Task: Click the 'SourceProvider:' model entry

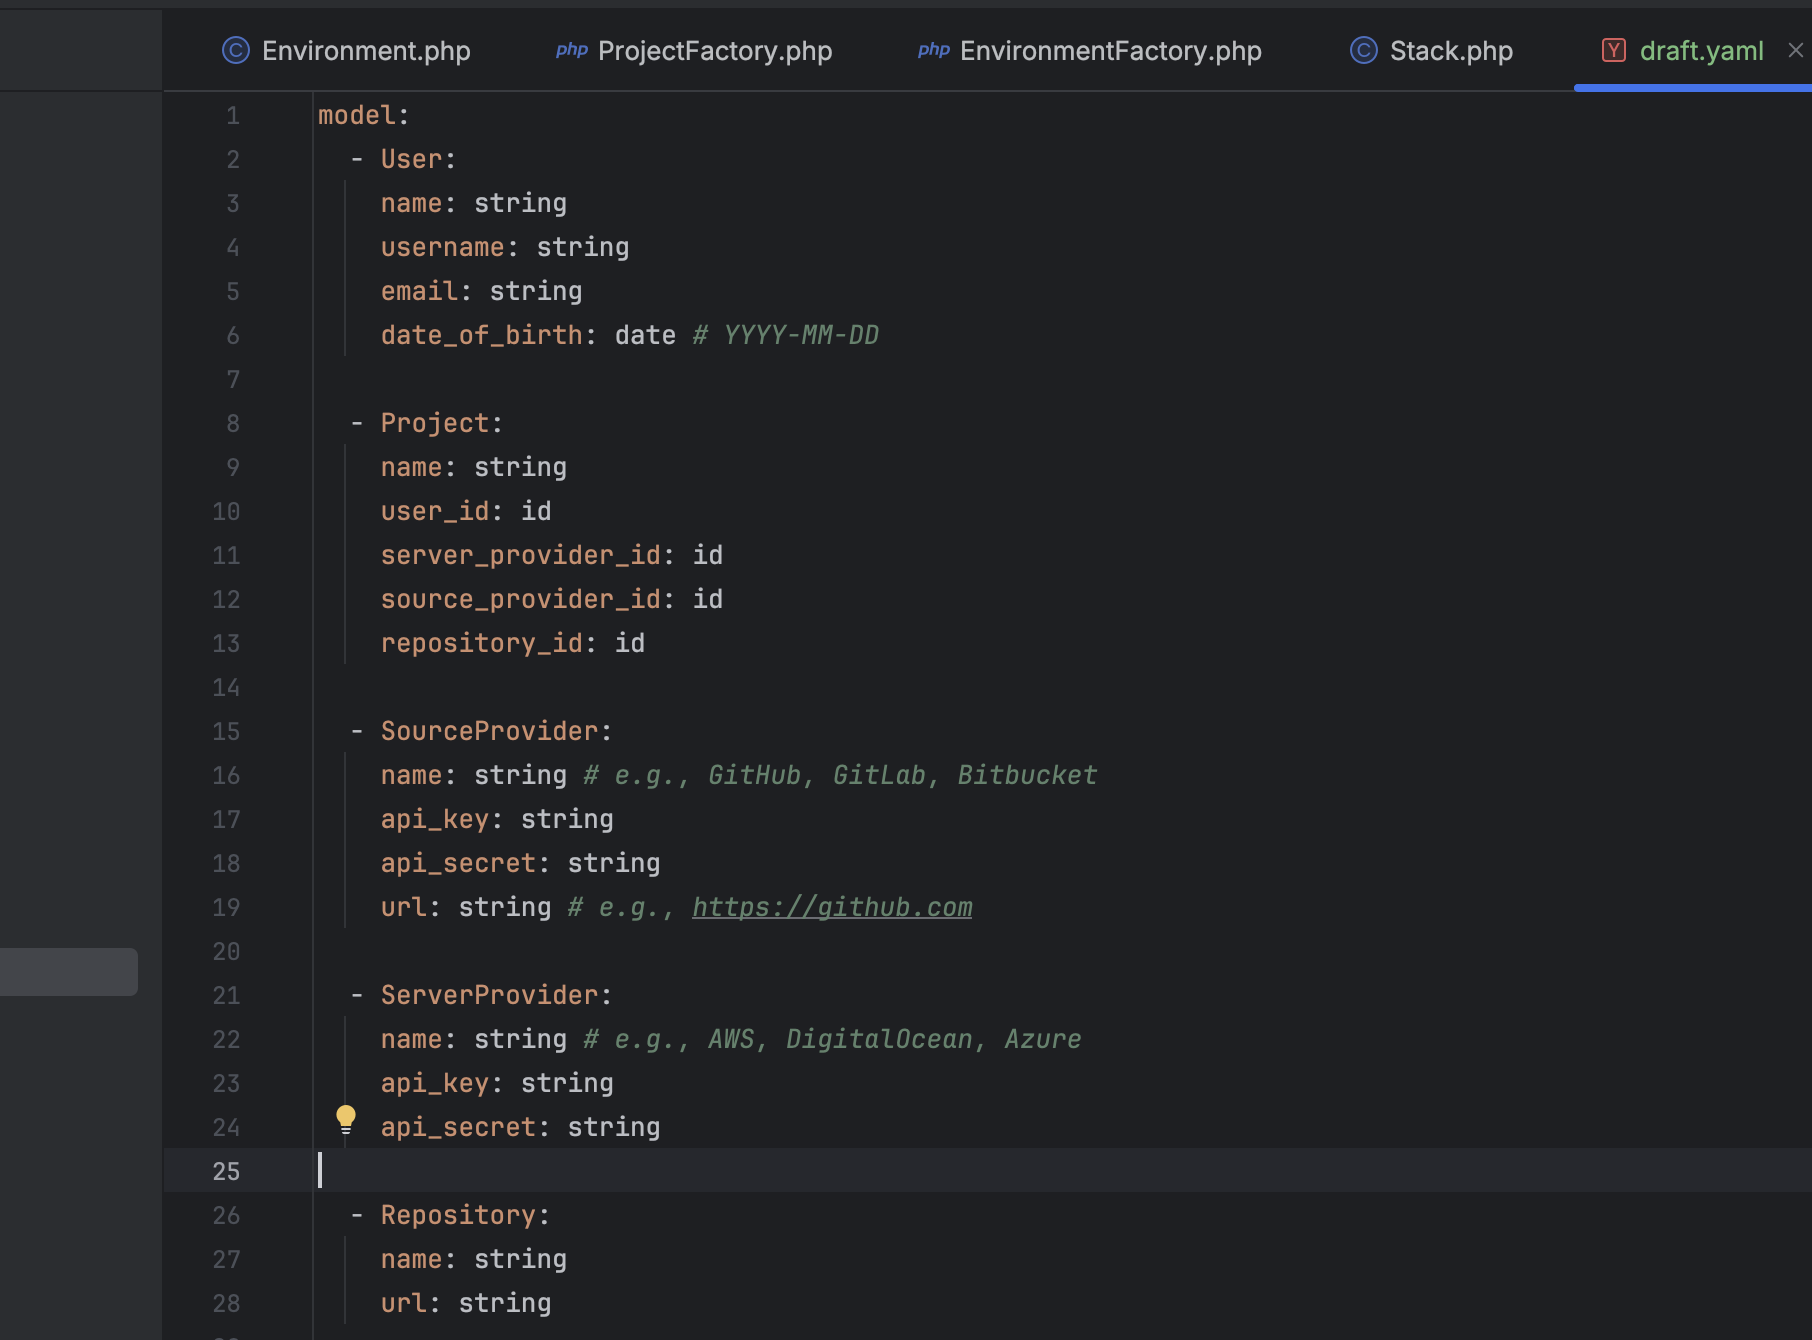Action: (496, 731)
